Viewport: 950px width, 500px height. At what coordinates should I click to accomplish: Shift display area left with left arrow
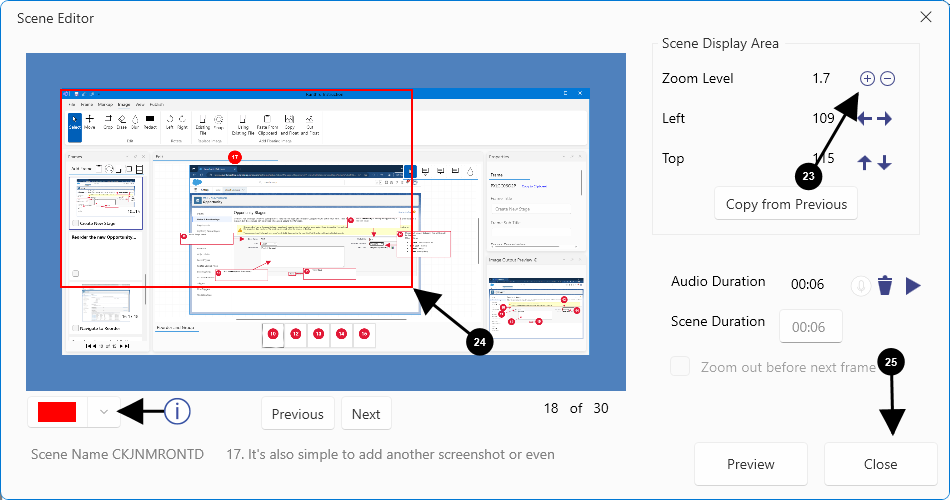point(865,119)
